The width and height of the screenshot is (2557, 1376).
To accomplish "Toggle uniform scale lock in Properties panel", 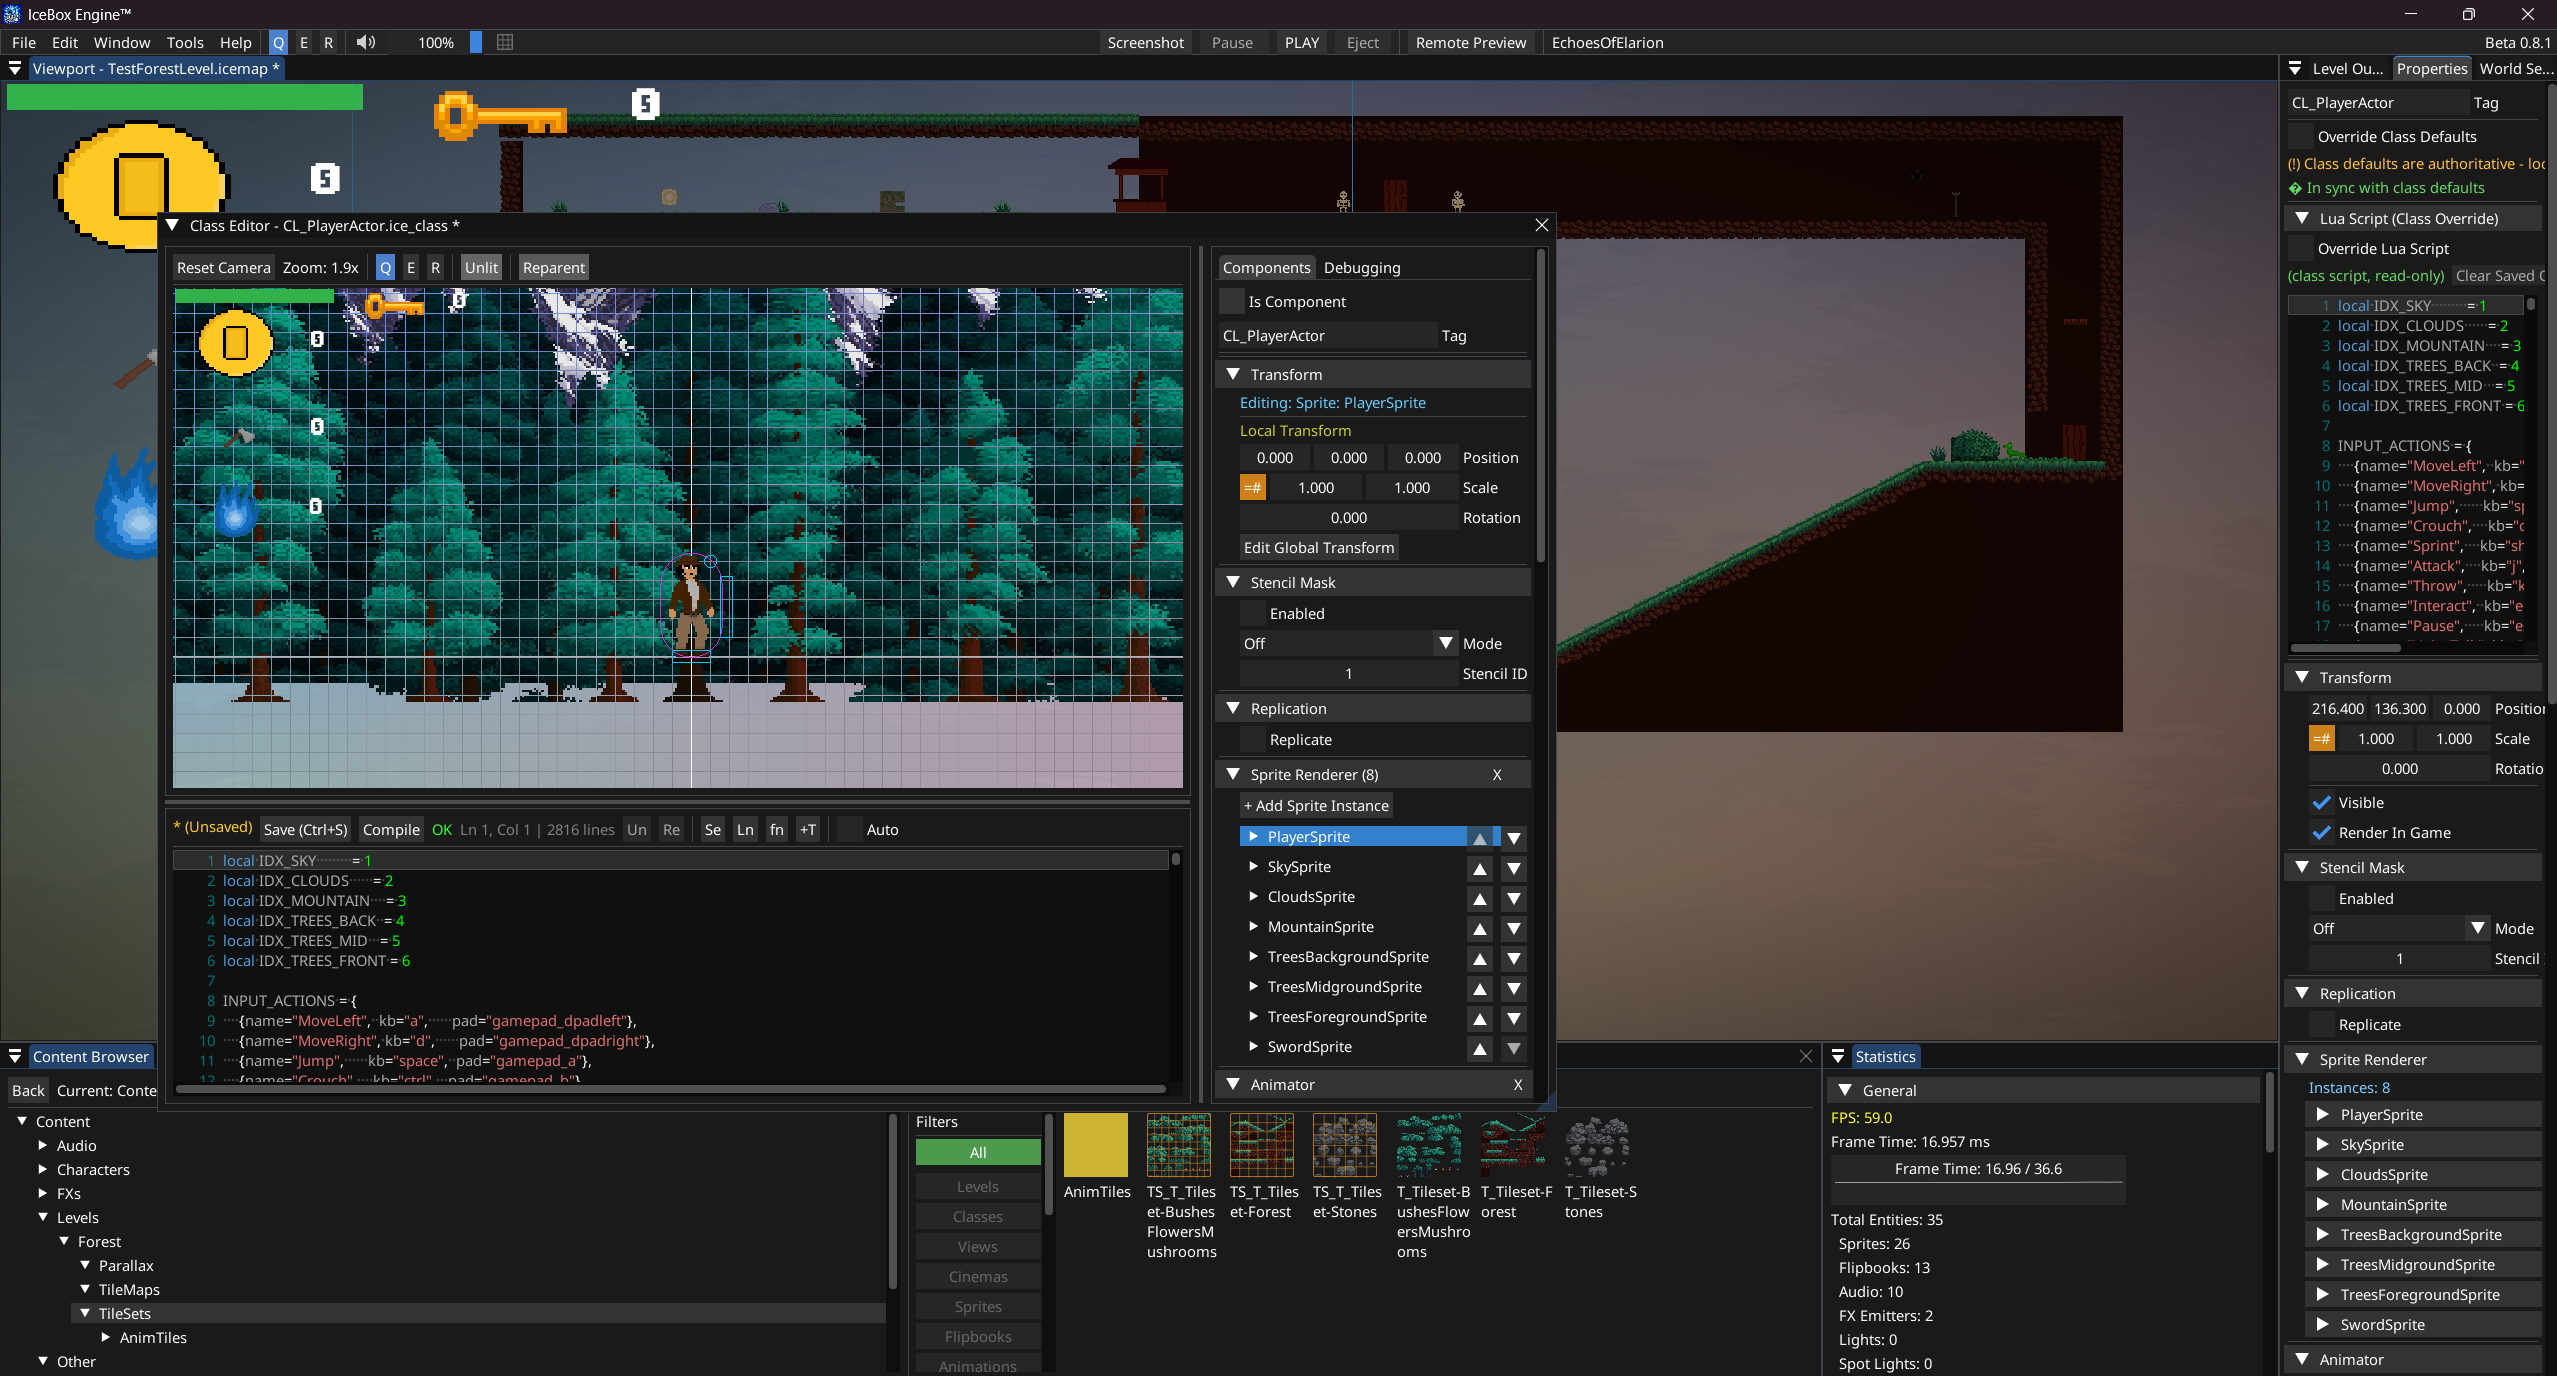I will [2321, 739].
